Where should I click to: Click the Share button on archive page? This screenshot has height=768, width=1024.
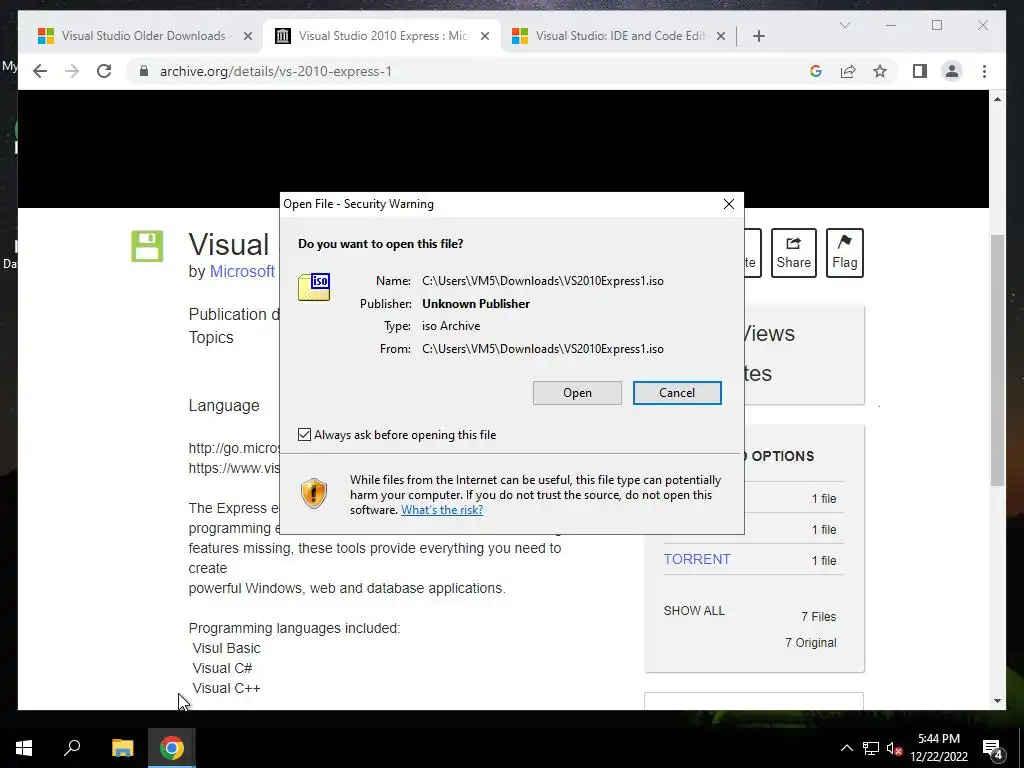point(793,253)
